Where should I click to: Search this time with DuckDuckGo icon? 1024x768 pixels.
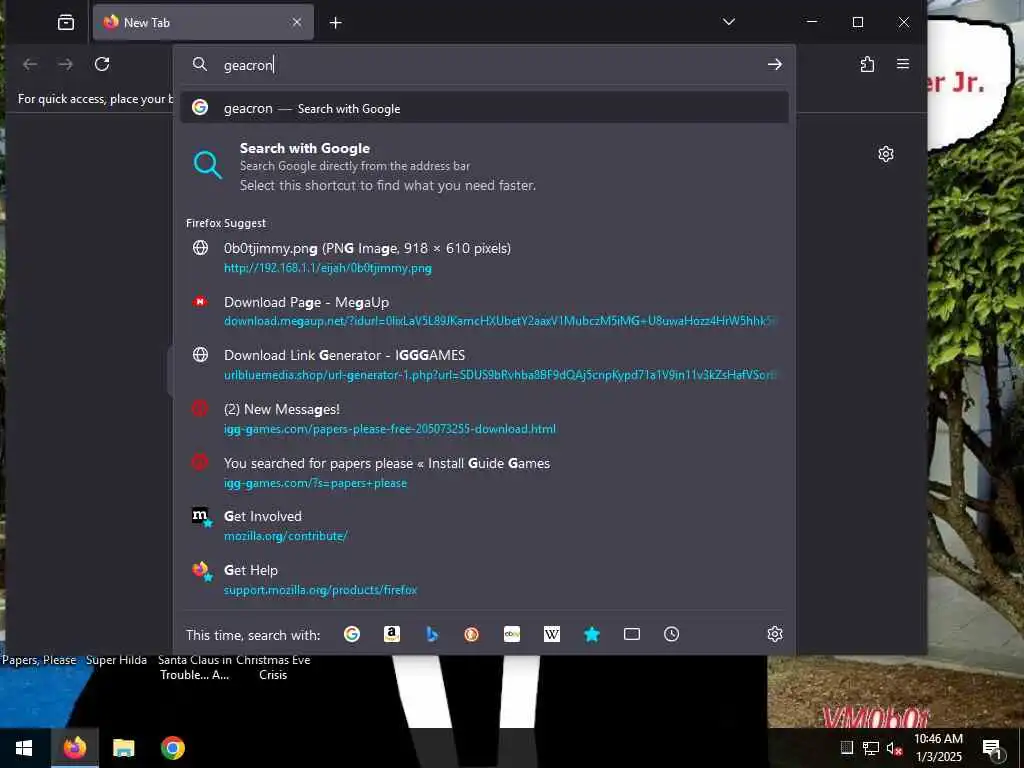click(472, 634)
